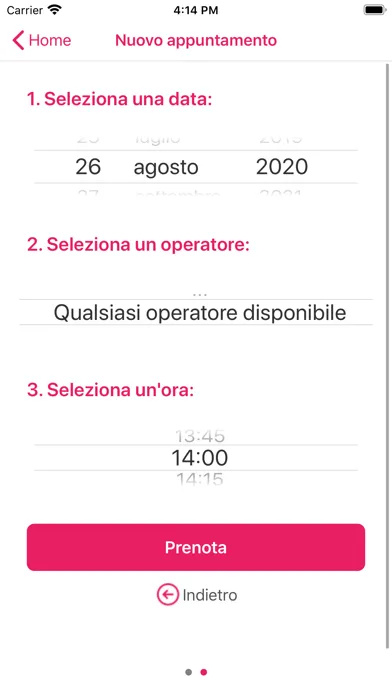The image size is (392, 696).
Task: Choose 14:15 in the time picker
Action: point(200,479)
